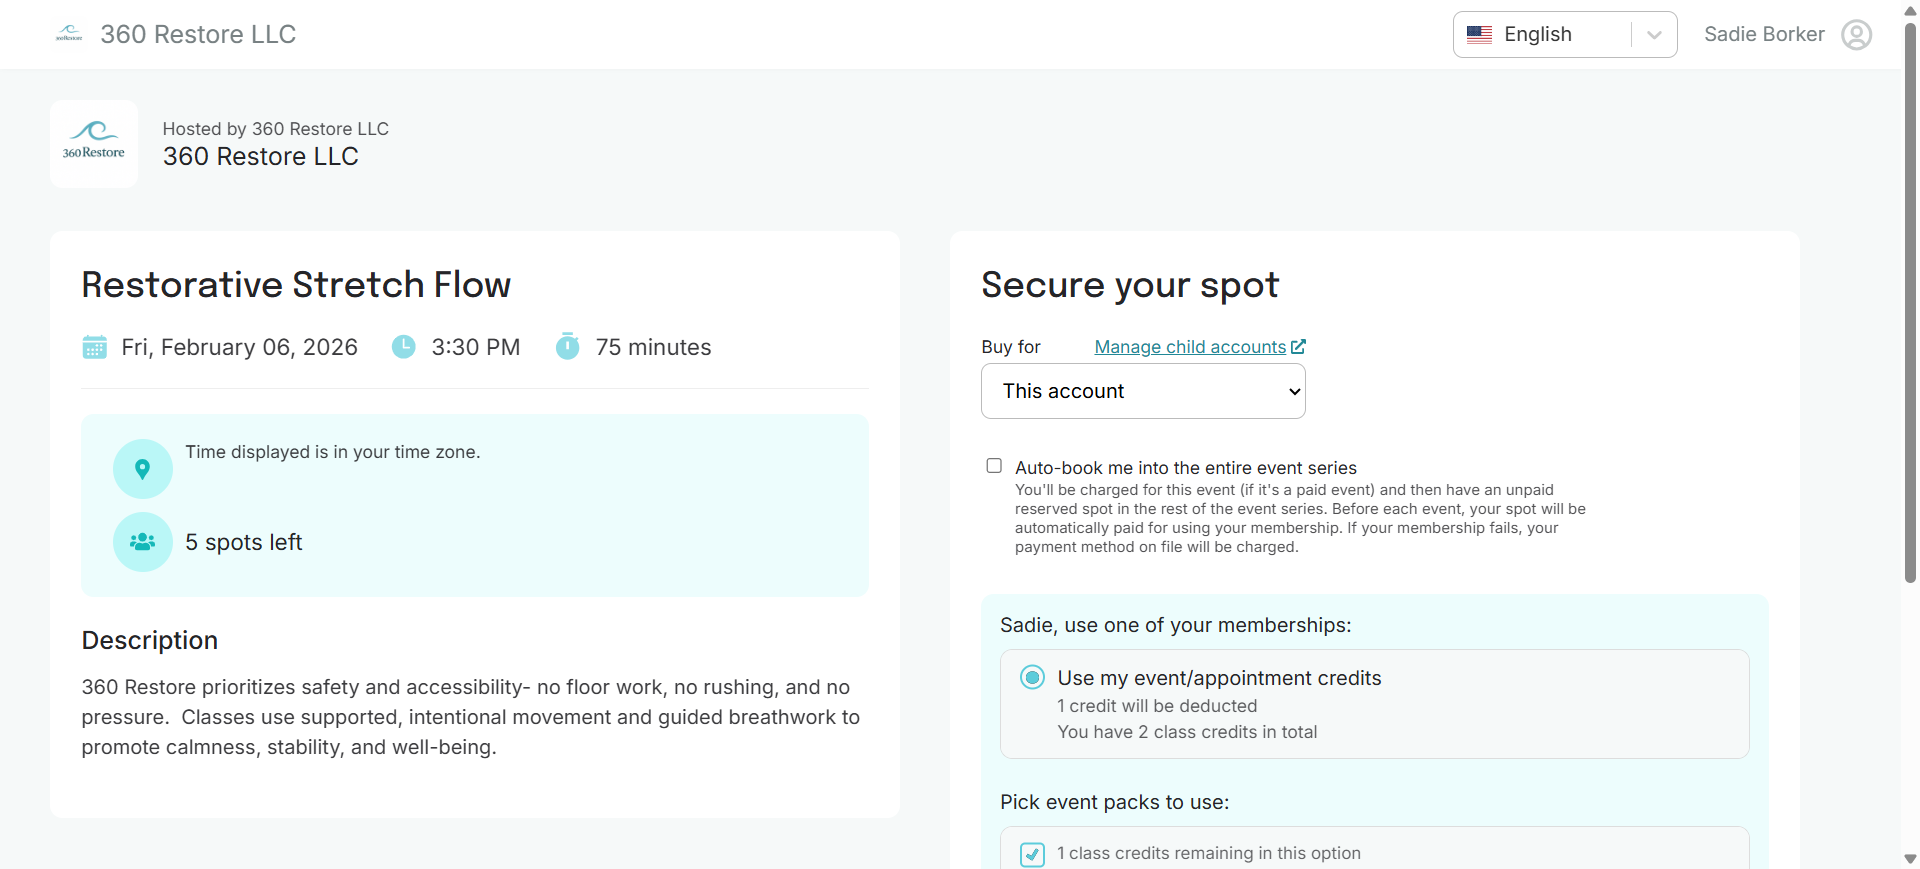Click the chevron arrow on the language picker
Image resolution: width=1920 pixels, height=869 pixels.
1653,34
